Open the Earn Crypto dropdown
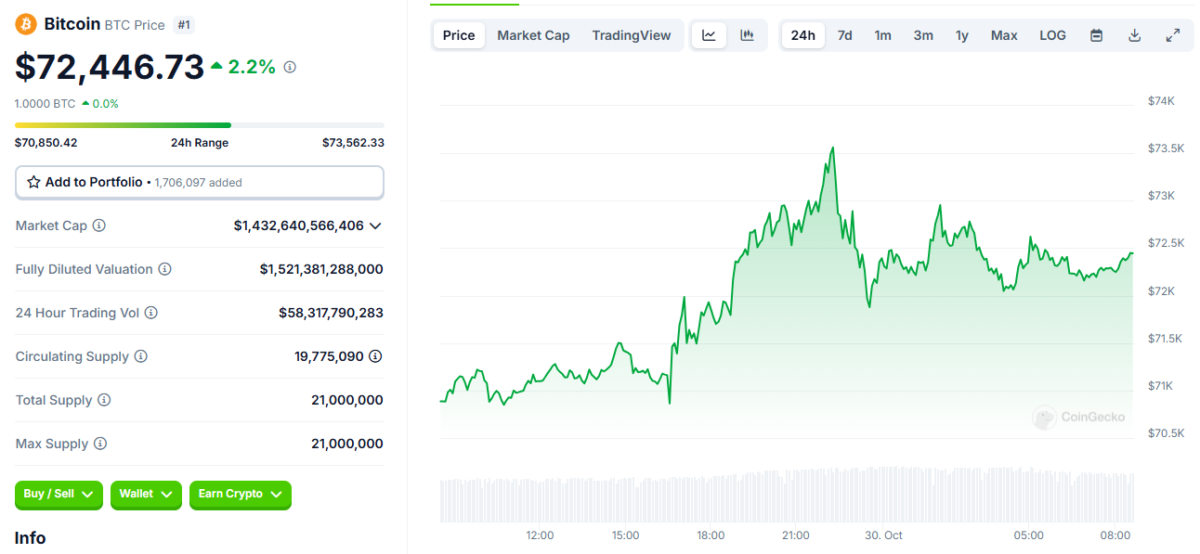This screenshot has height=554, width=1200. tap(240, 494)
